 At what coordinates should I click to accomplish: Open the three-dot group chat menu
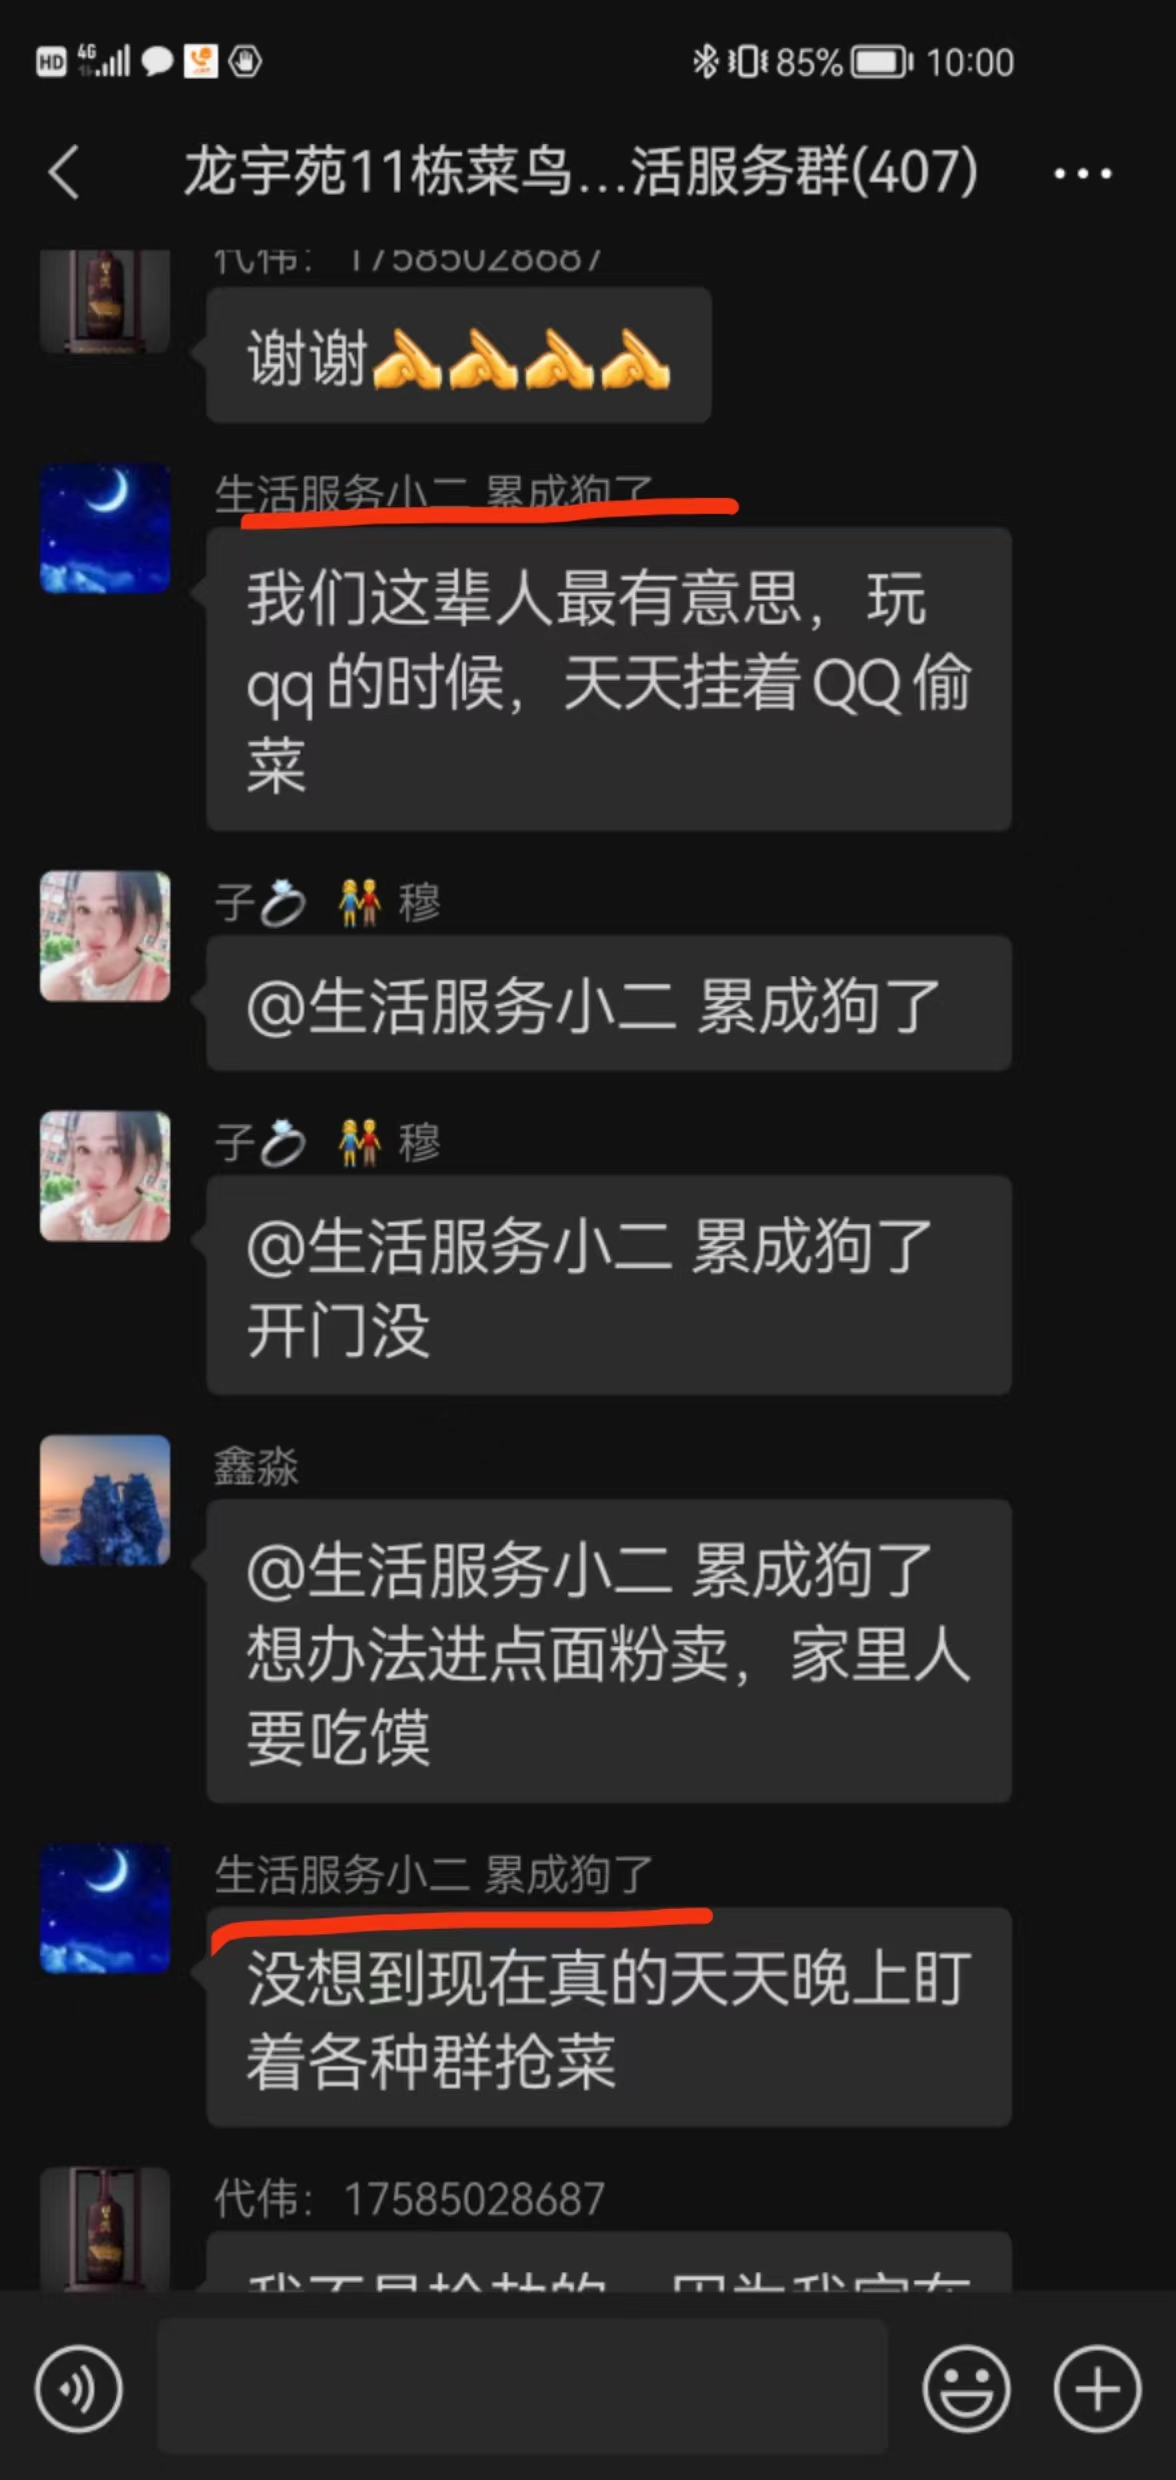[1083, 174]
